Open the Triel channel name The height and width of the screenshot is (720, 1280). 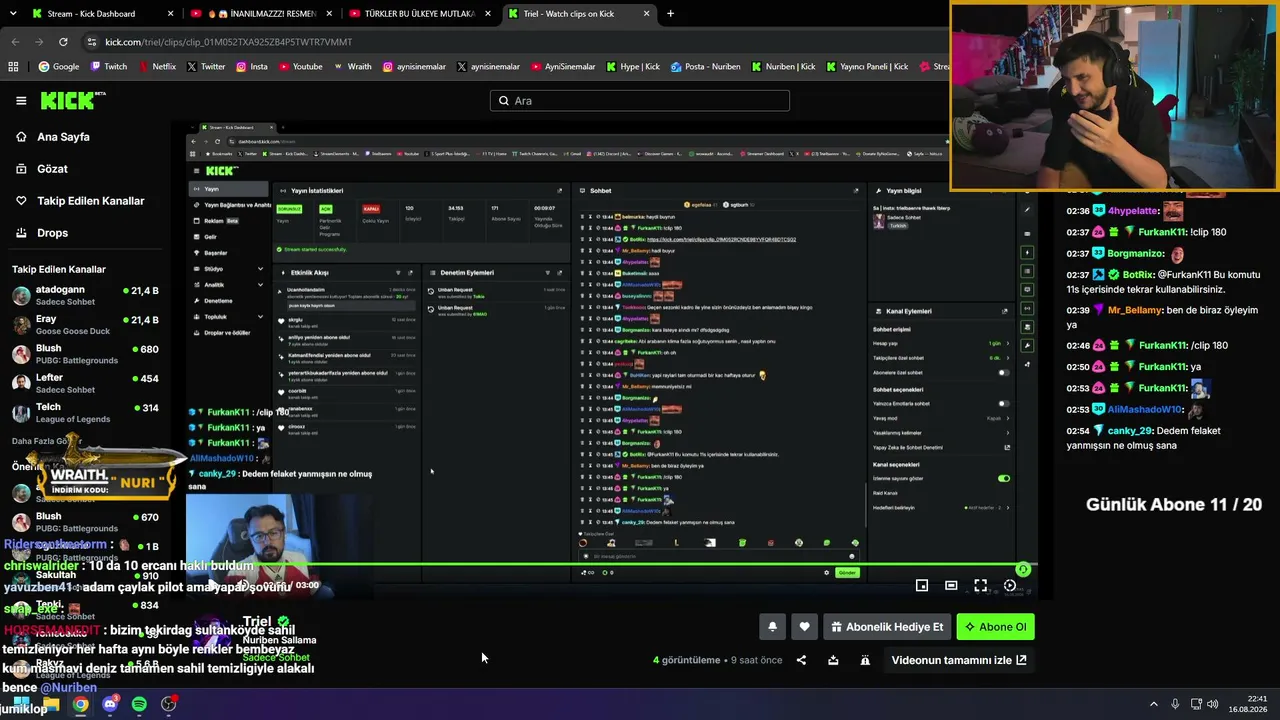coord(257,622)
